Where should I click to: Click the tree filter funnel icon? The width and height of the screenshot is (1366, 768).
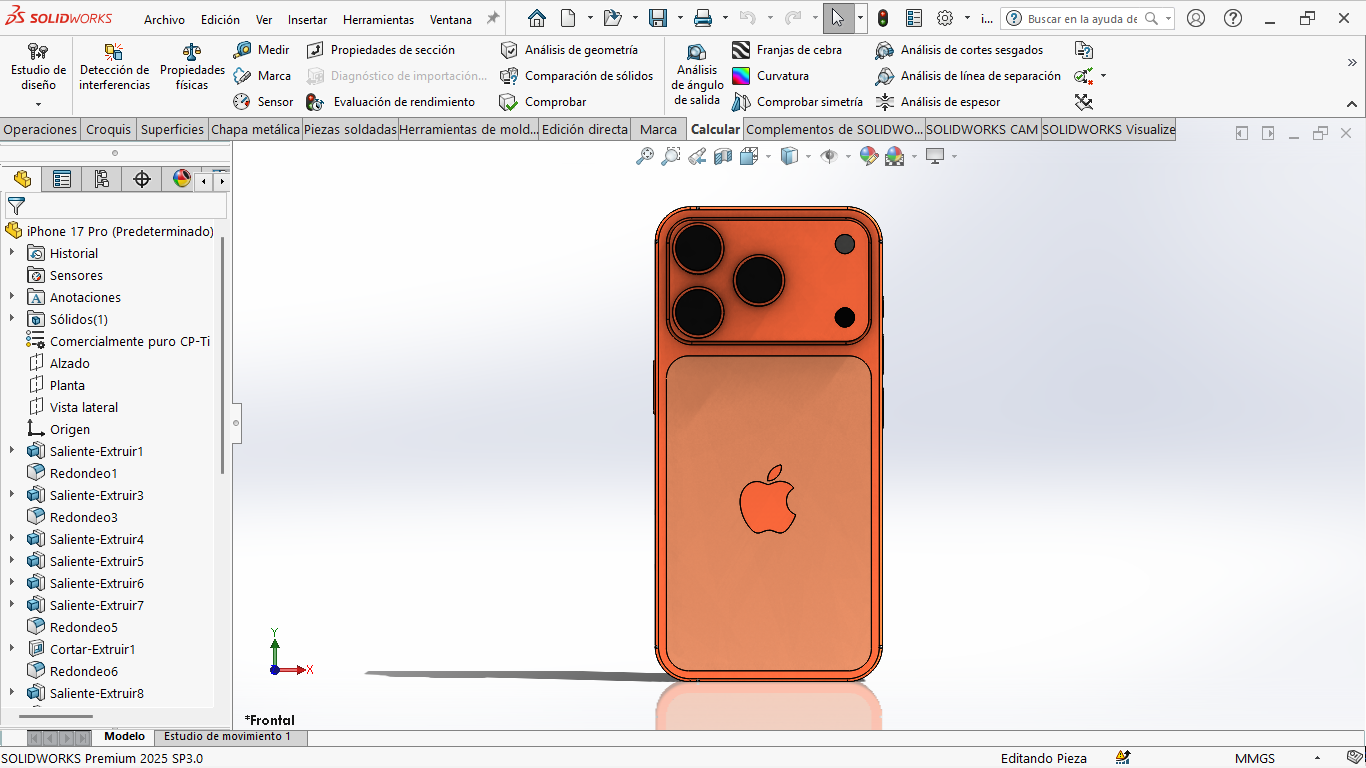[x=16, y=206]
